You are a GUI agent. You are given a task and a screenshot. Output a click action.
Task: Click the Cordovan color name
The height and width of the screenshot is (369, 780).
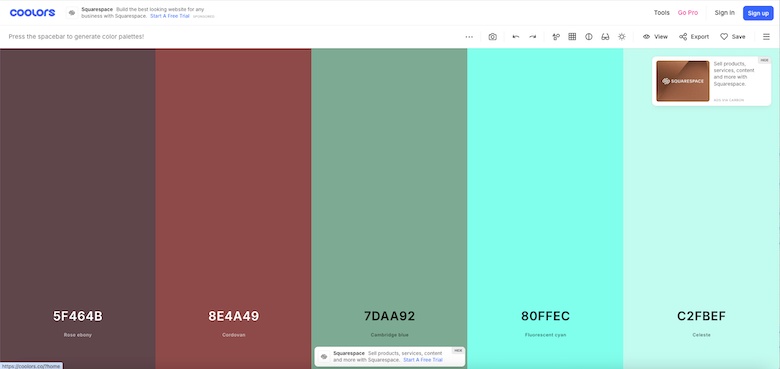click(234, 335)
